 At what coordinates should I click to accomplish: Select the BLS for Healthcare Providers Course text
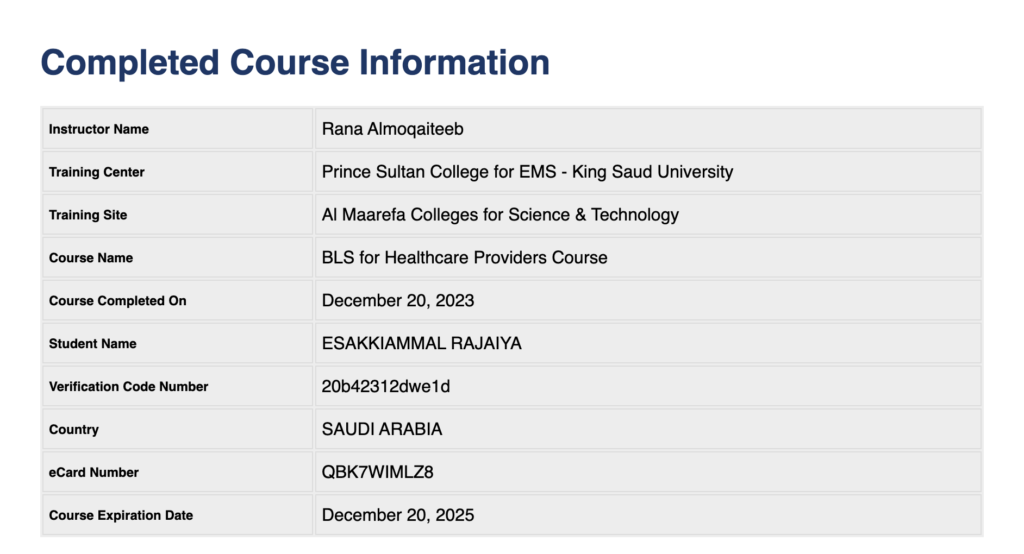click(x=464, y=258)
